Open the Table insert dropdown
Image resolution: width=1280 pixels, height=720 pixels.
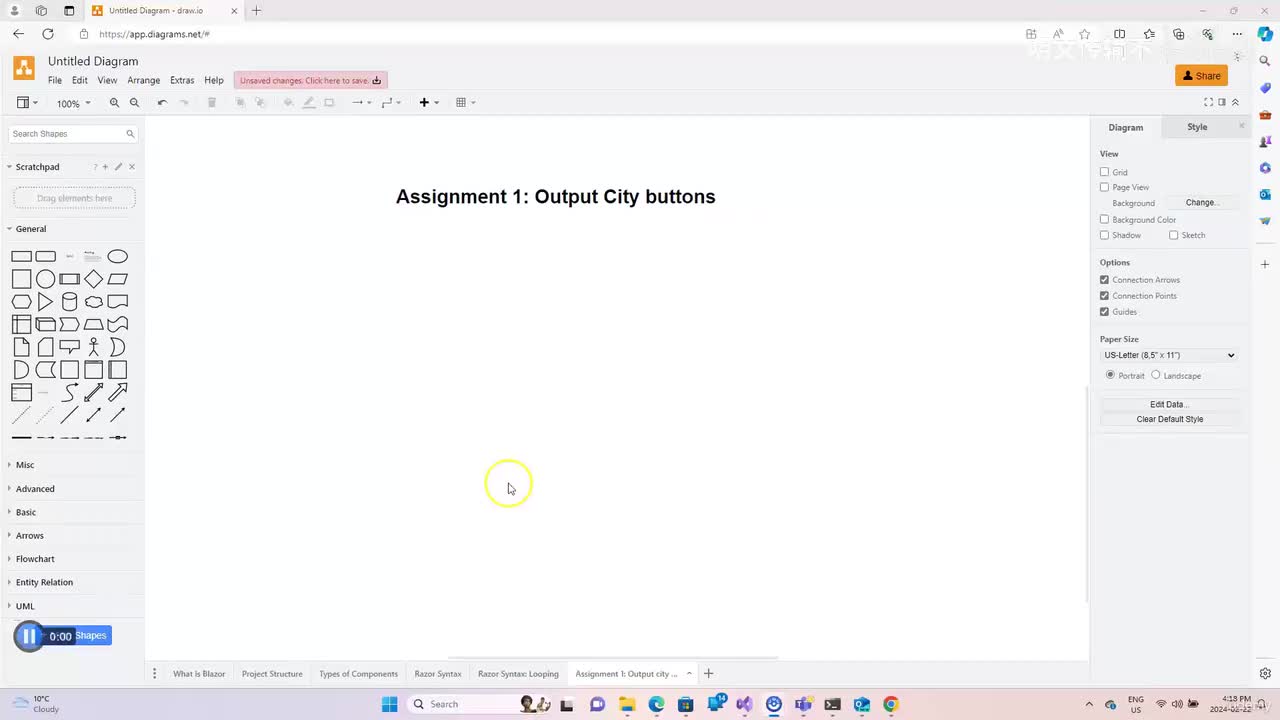pyautogui.click(x=465, y=103)
